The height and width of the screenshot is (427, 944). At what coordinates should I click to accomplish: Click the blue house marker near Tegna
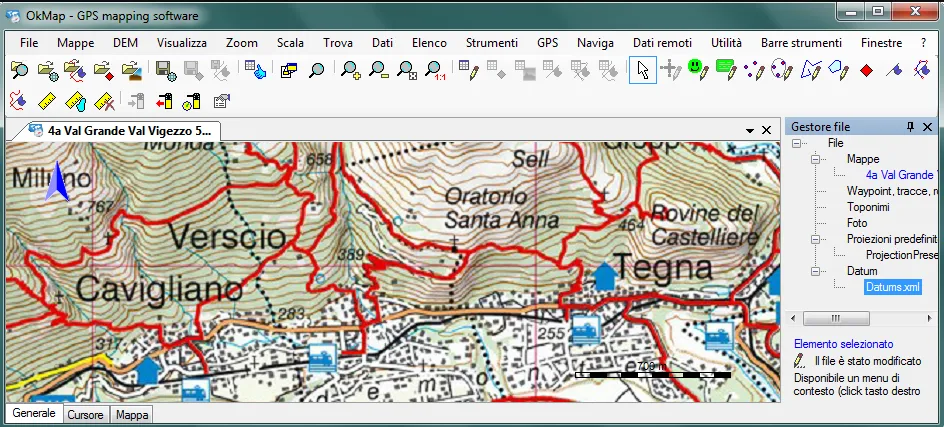tap(604, 276)
